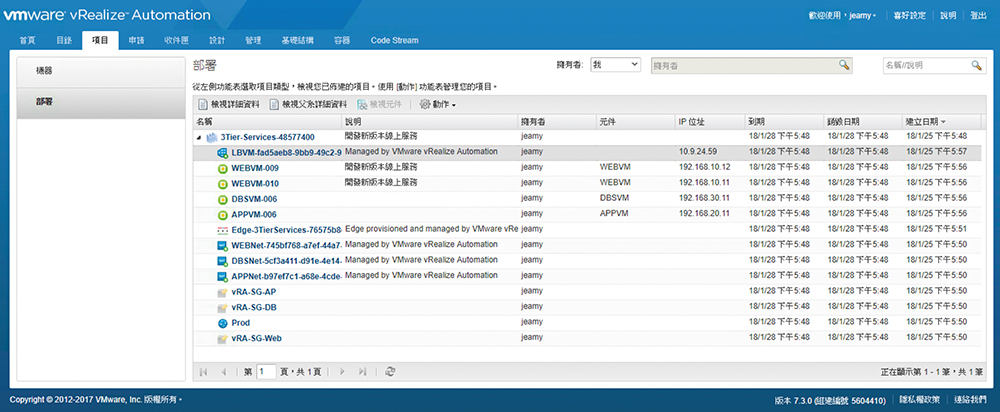
Task: Click the DBSNet network icon
Action: [223, 261]
